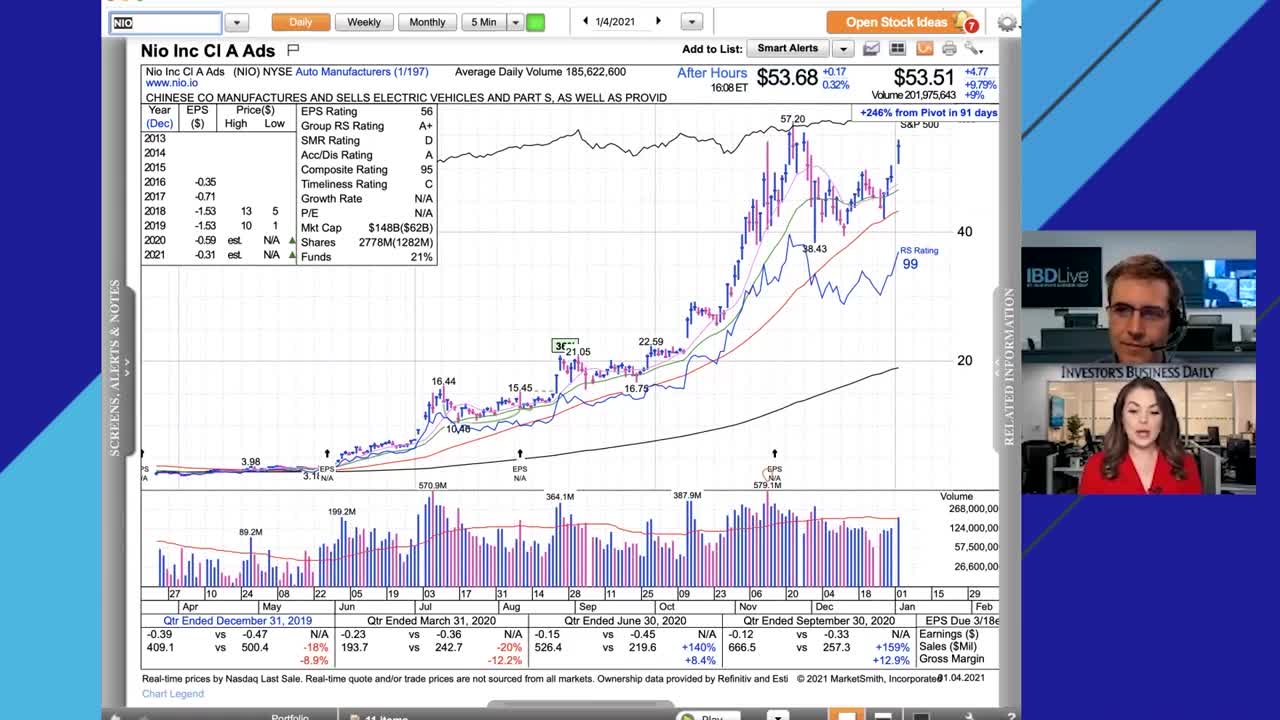Screen dimensions: 1280x720
Task: Click the Open Stock Ideas button
Action: point(896,22)
